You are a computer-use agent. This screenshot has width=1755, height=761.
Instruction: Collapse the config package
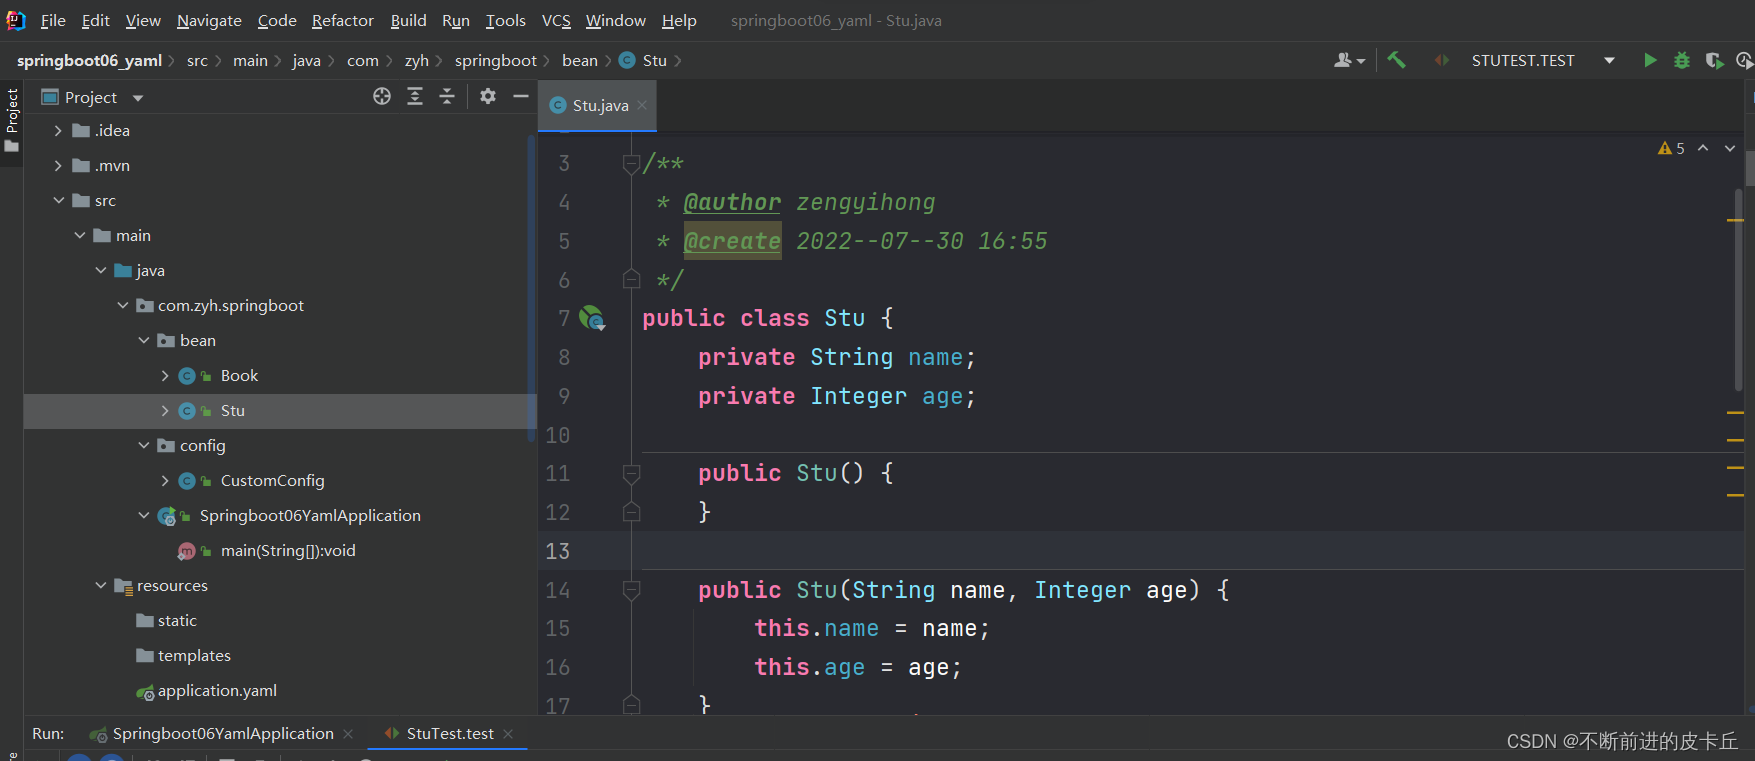[x=144, y=446]
